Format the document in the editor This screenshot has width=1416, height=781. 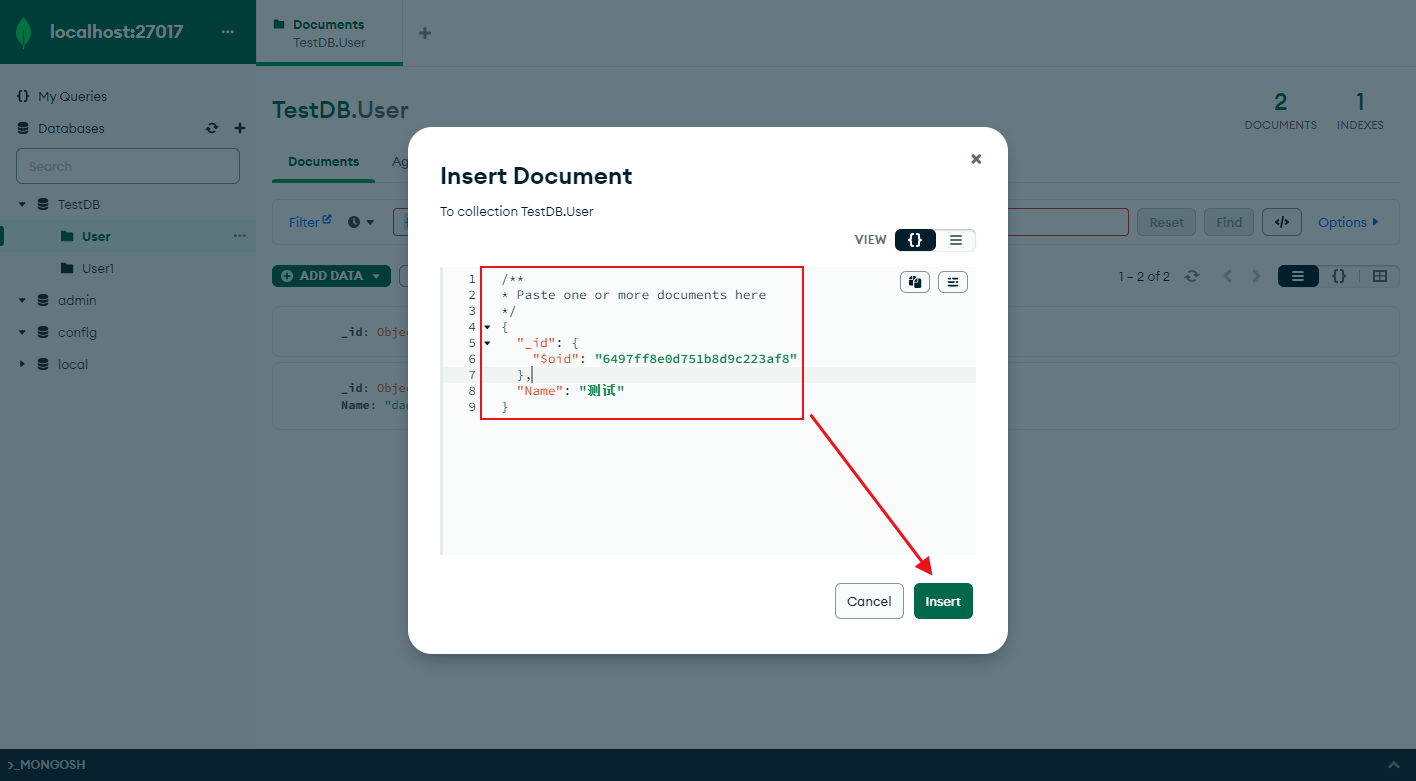[x=953, y=282]
